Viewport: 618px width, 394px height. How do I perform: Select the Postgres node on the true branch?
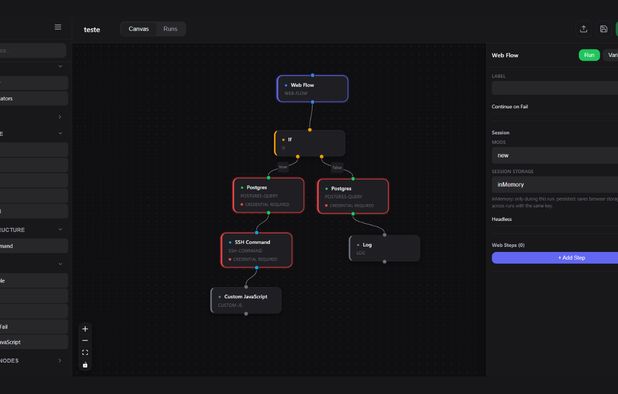(x=268, y=195)
